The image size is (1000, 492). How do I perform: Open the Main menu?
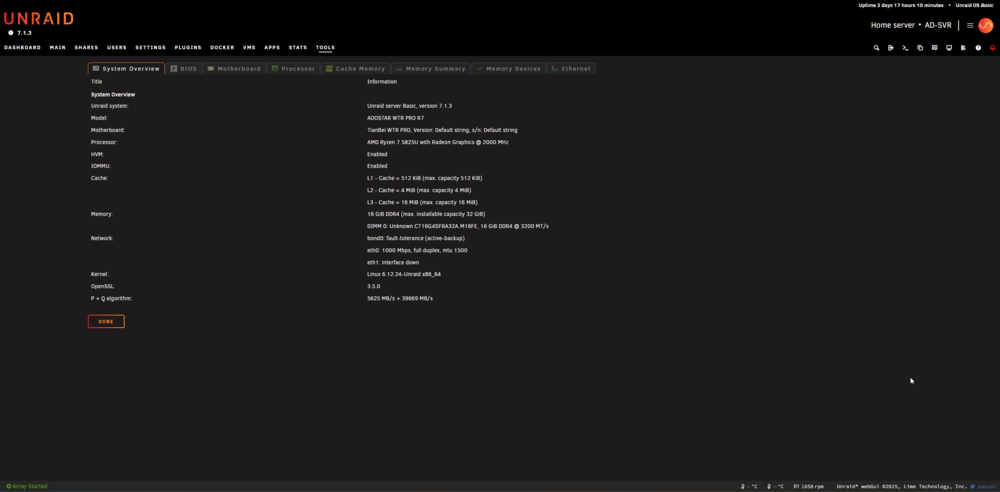click(x=57, y=48)
